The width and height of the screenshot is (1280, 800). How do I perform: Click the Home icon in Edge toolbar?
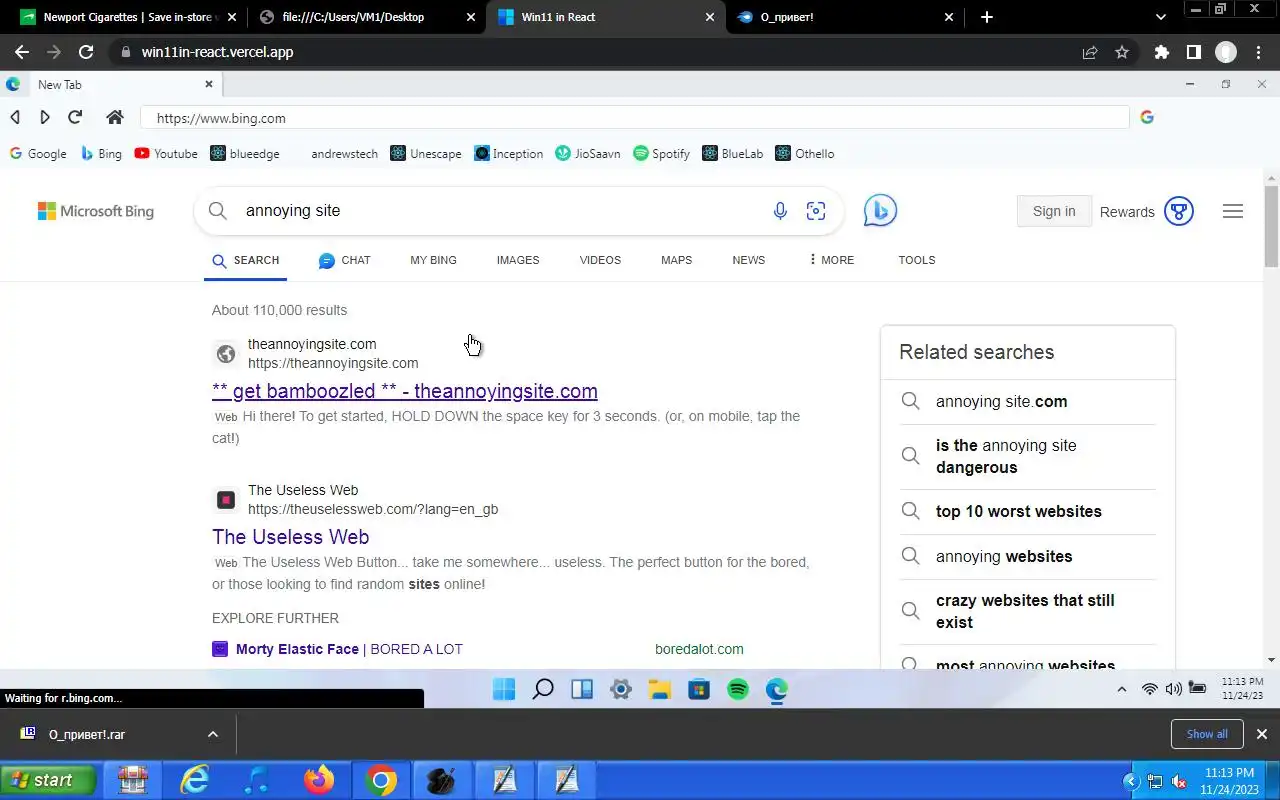pos(115,117)
